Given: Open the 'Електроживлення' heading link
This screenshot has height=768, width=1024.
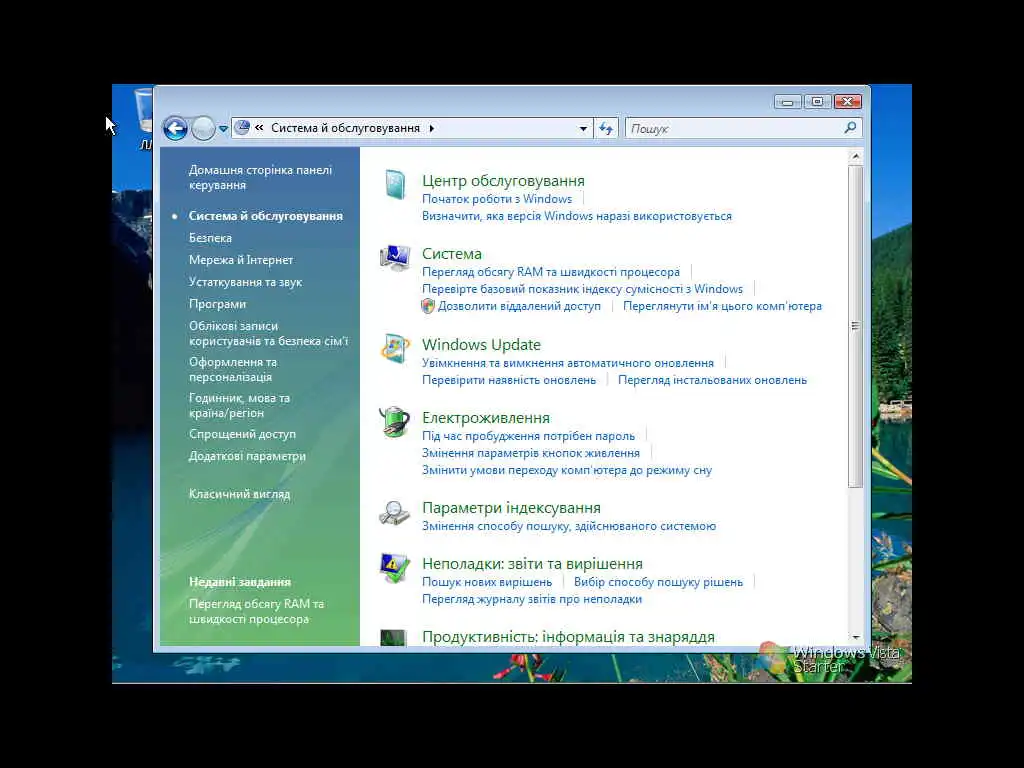Looking at the screenshot, I should [x=486, y=418].
